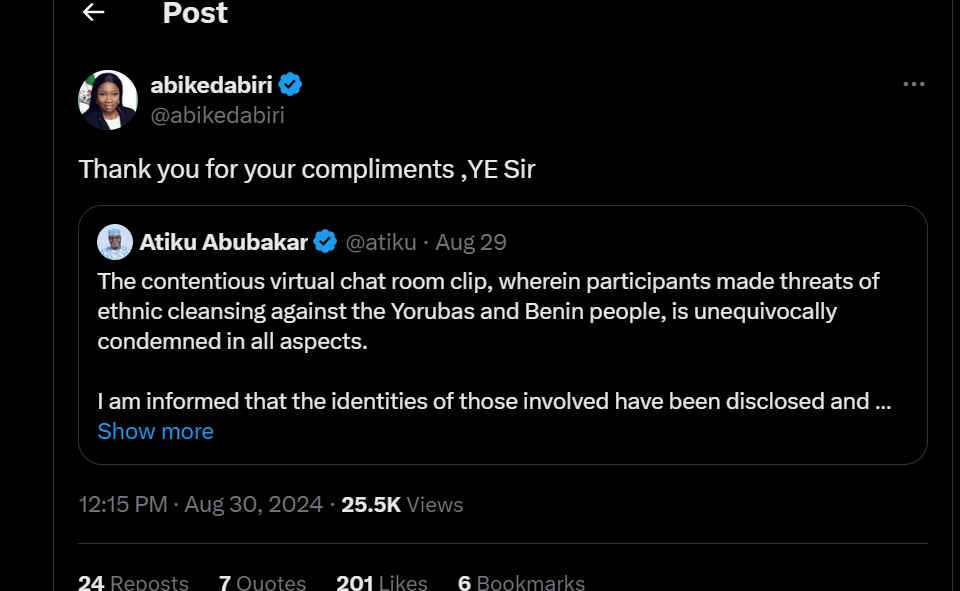Screen dimensions: 960x591
Task: Click Atiku Abubakar's verified badge
Action: 325,242
